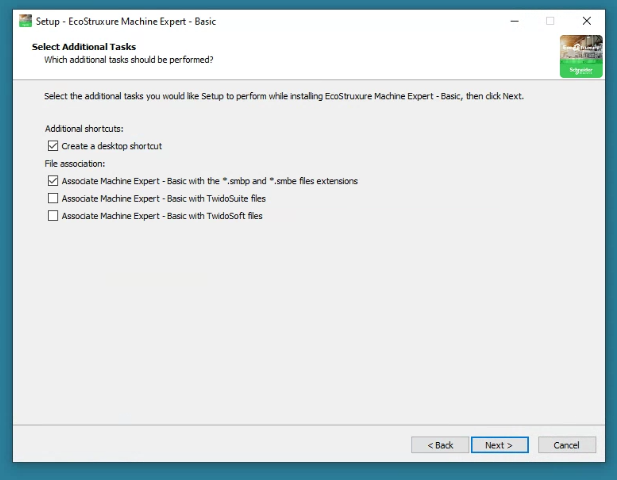Click the setup icon in title bar
This screenshot has height=480, width=617.
tap(26, 21)
